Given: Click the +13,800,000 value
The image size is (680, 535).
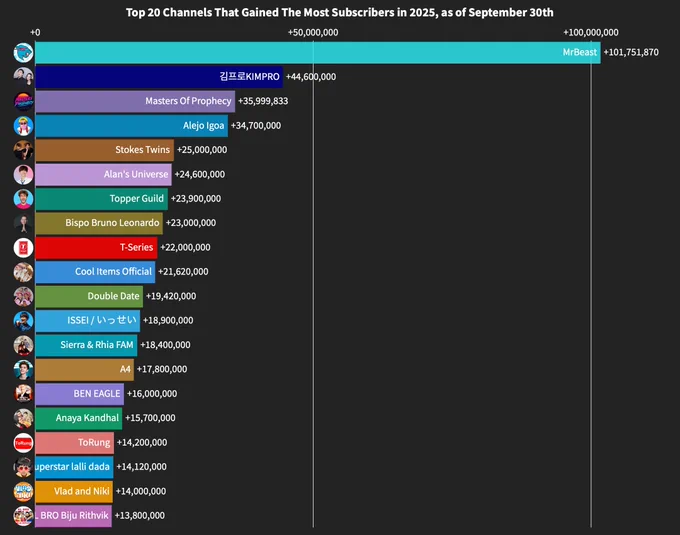Looking at the screenshot, I should 140,515.
